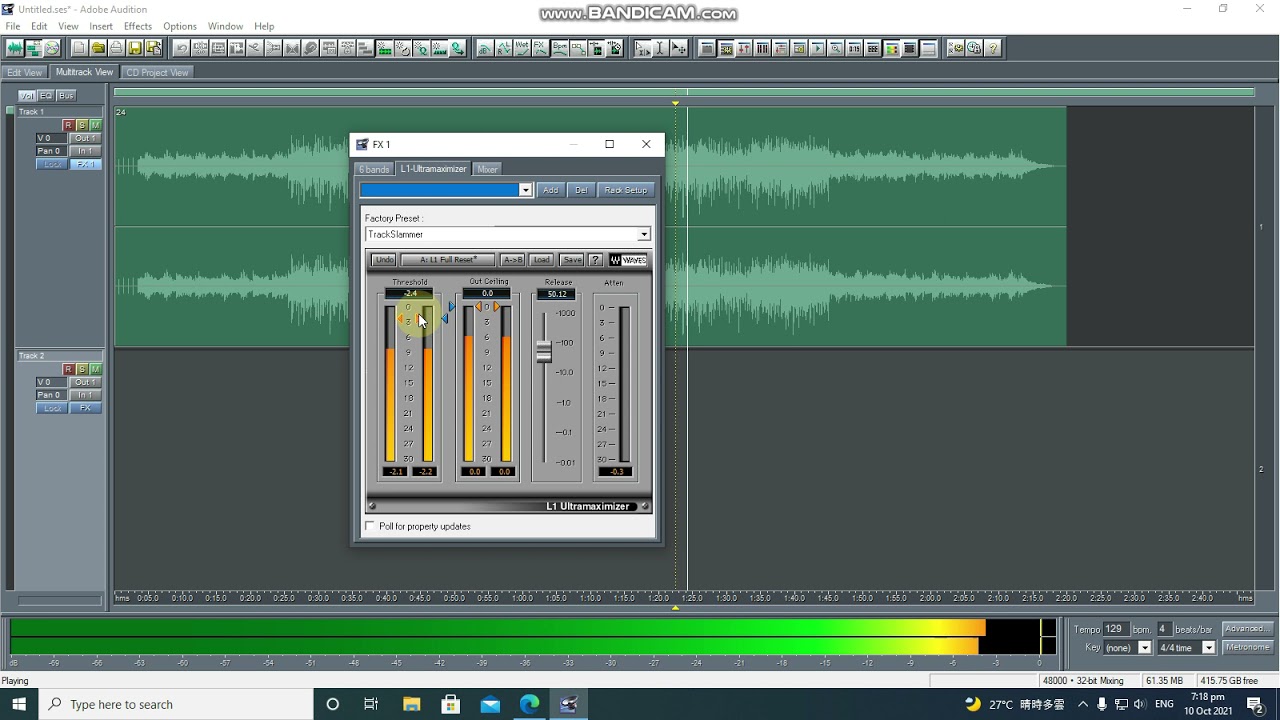The image size is (1280, 720).
Task: Toggle the Track 1 Lock button
Action: pyautogui.click(x=52, y=164)
